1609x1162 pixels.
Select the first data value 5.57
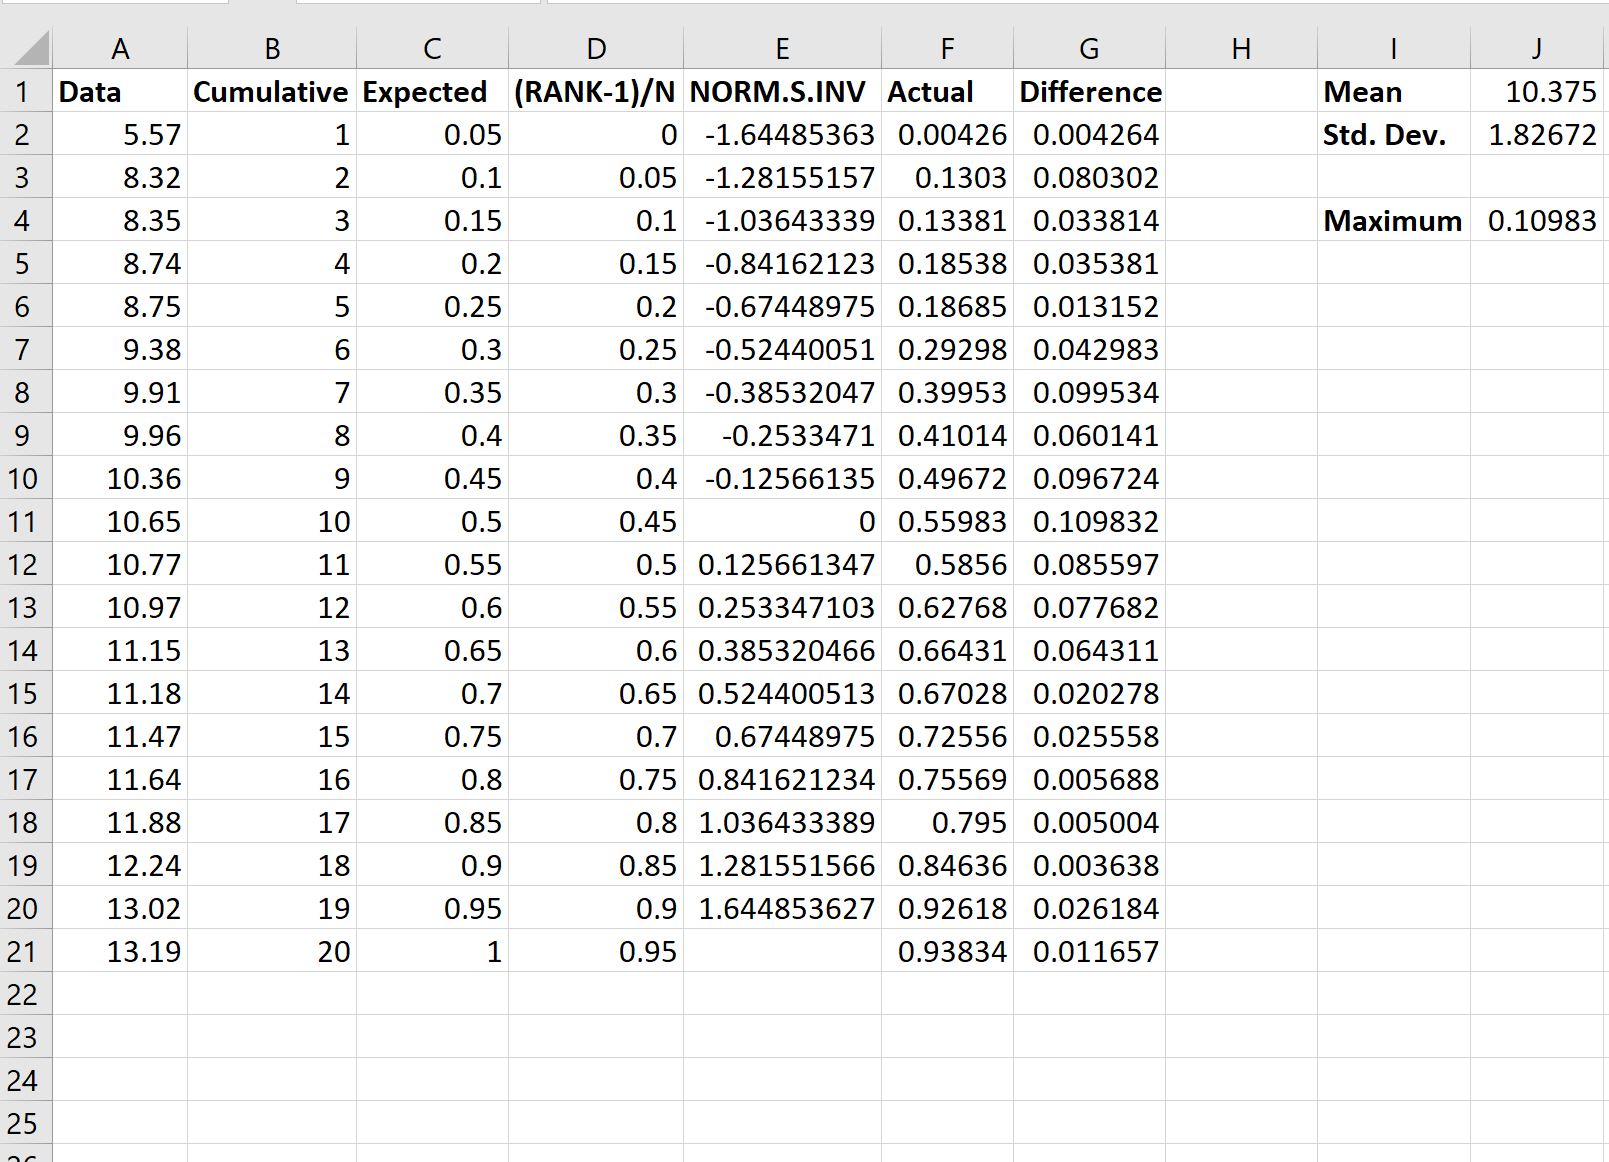pos(120,134)
